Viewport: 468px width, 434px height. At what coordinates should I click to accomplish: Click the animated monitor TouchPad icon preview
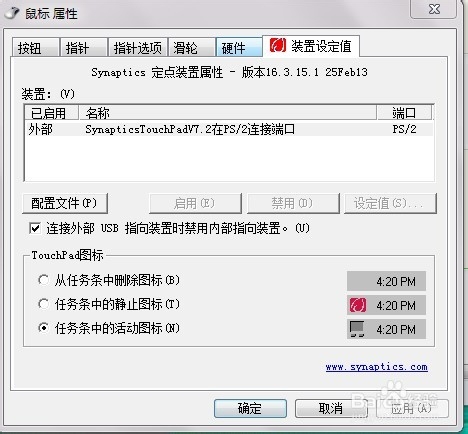pos(357,329)
